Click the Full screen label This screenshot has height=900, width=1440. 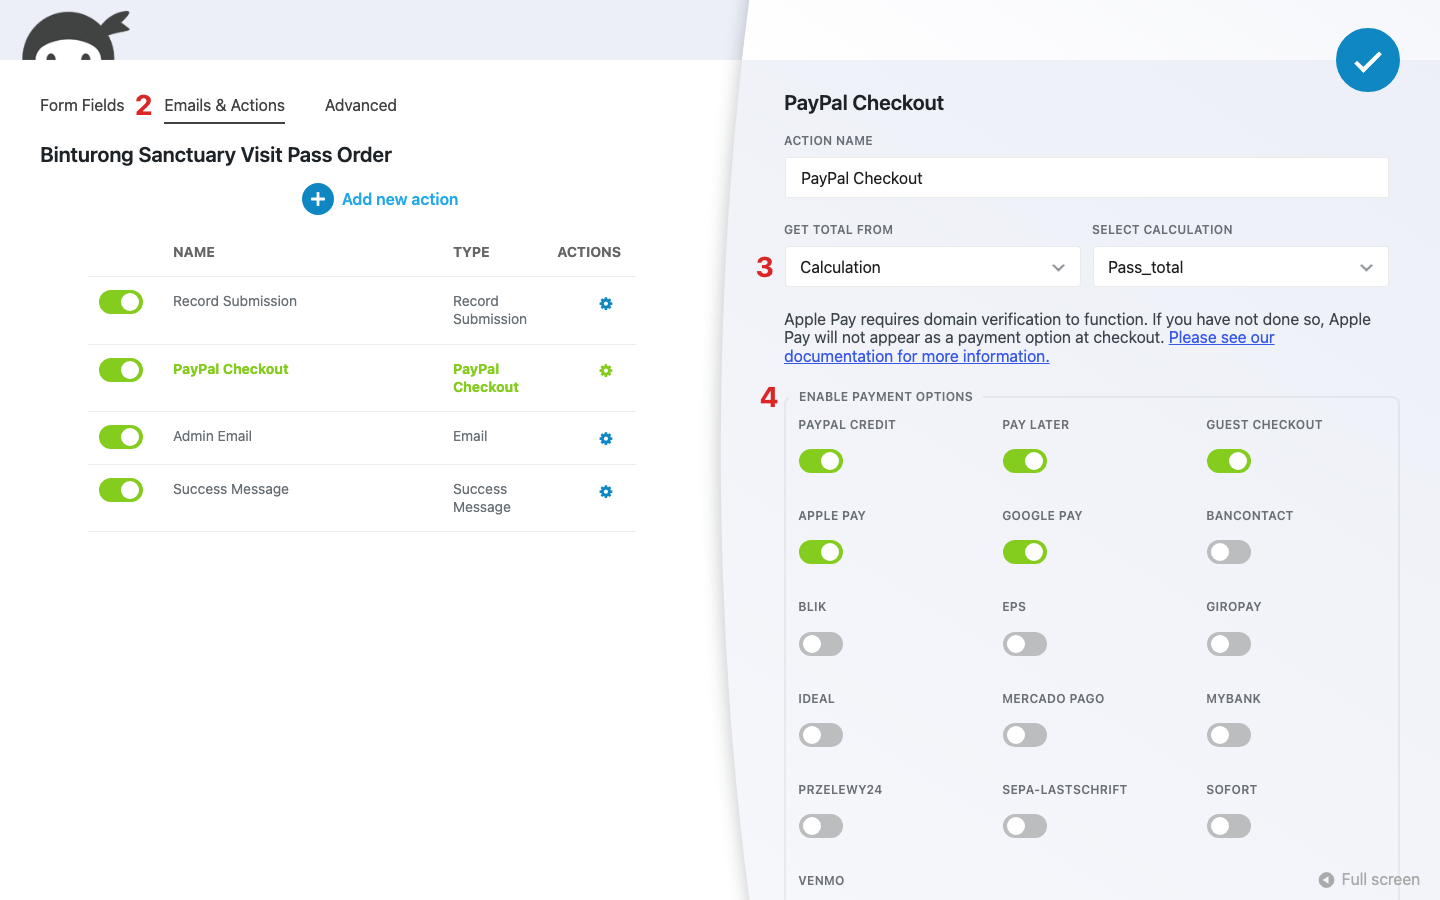pos(1380,880)
